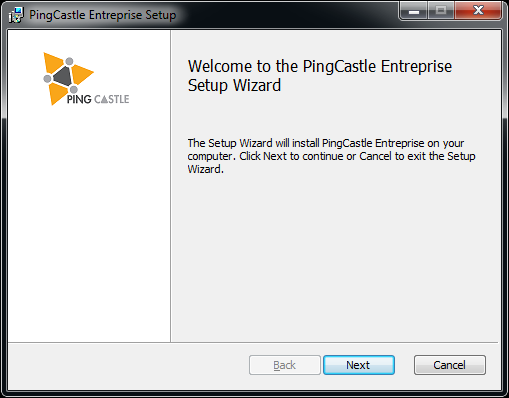Click the right orange triangle of the logo

click(81, 74)
